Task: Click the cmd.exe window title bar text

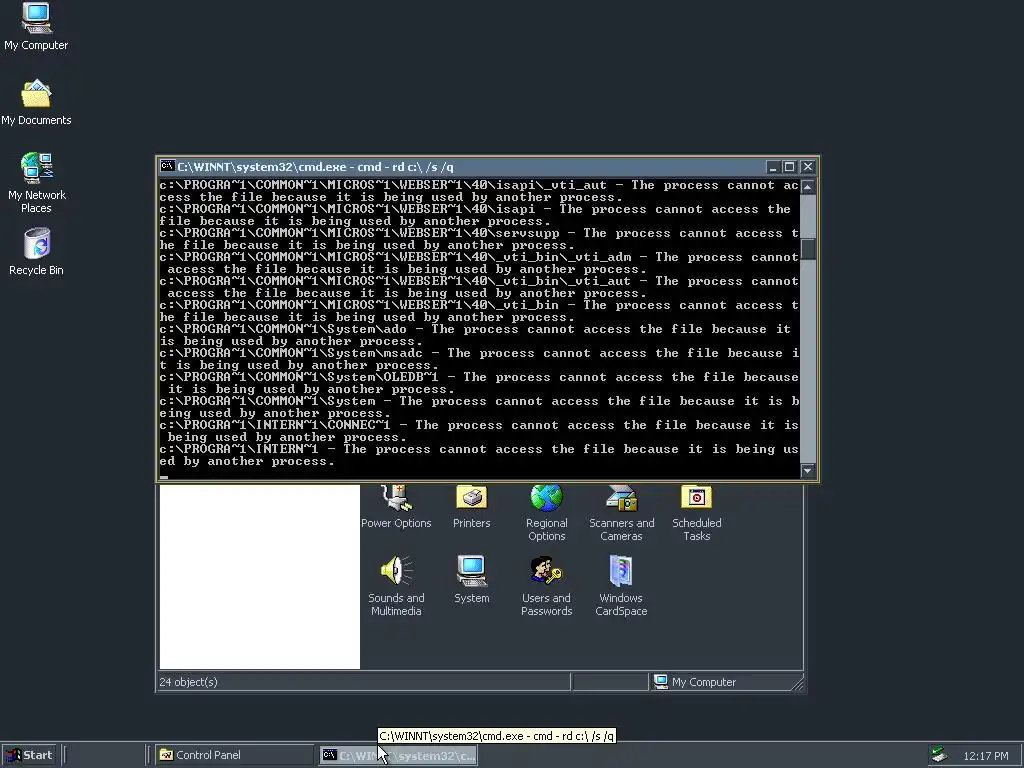Action: 315,167
